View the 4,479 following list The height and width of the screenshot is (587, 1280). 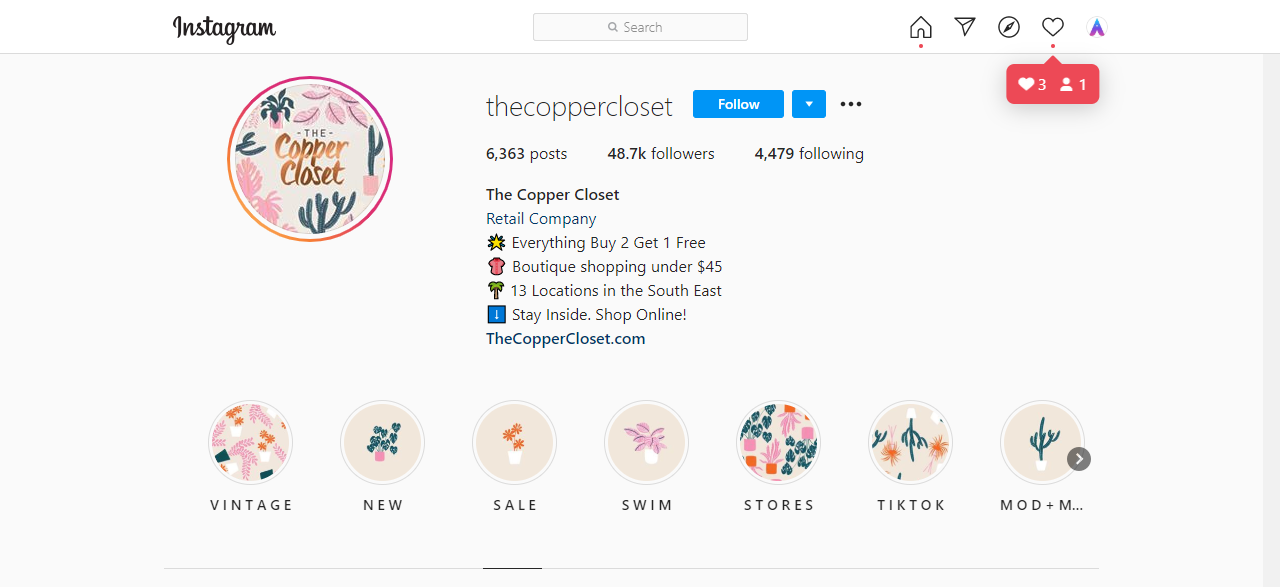coord(809,153)
